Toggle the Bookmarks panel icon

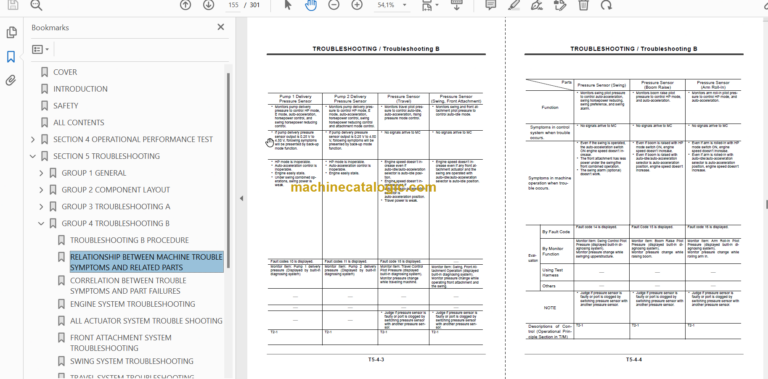pyautogui.click(x=11, y=57)
